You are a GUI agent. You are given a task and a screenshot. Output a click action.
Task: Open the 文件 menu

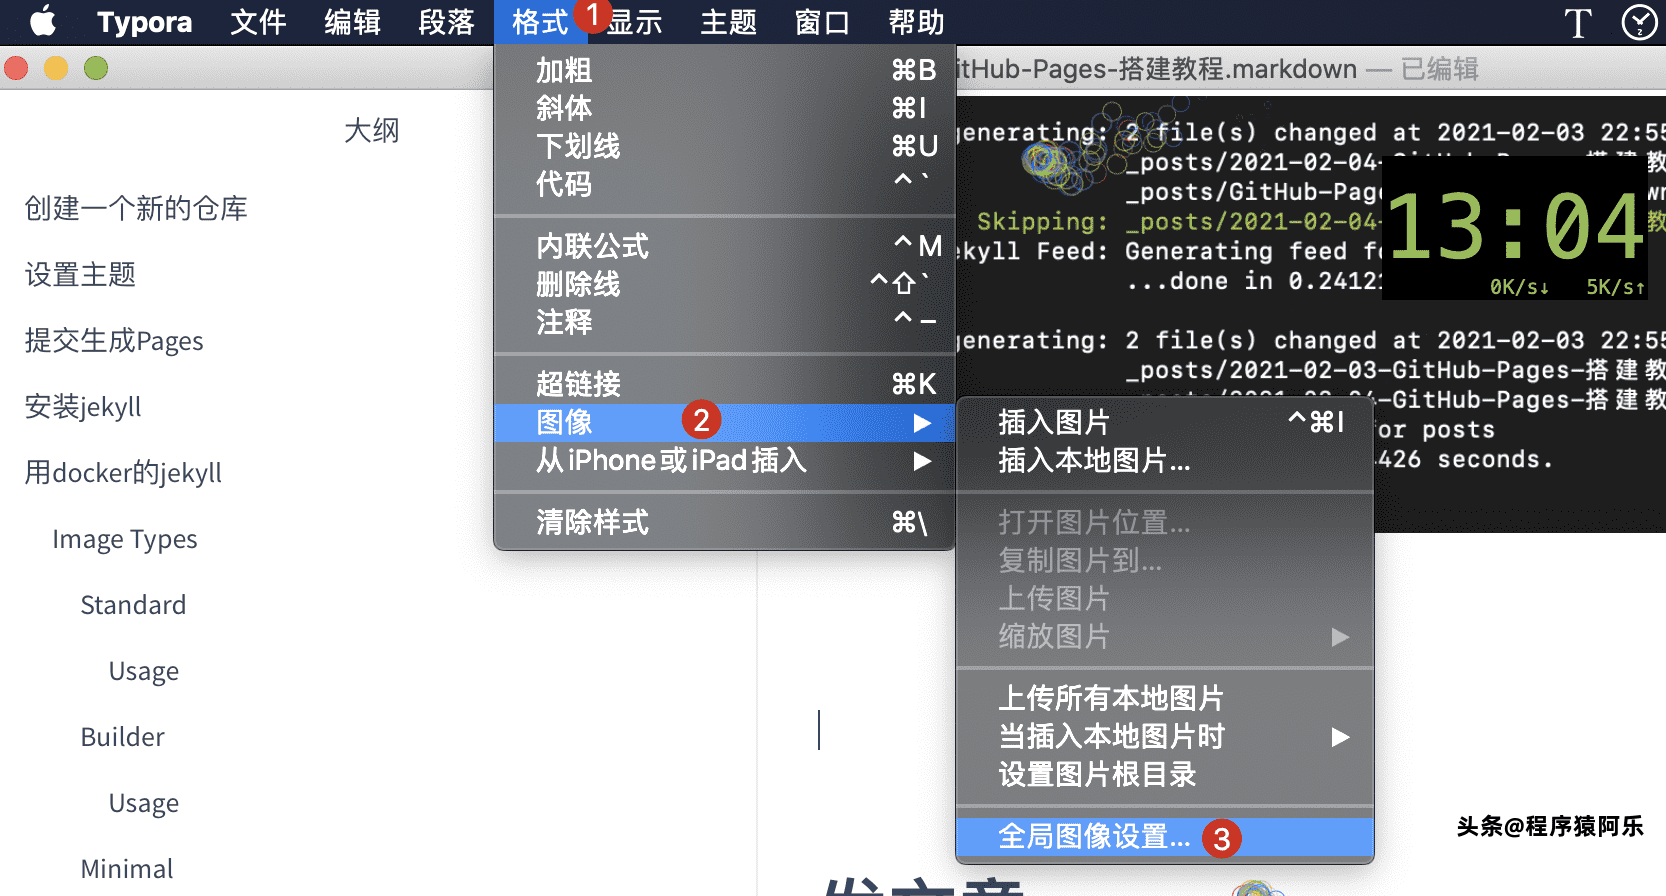click(258, 22)
